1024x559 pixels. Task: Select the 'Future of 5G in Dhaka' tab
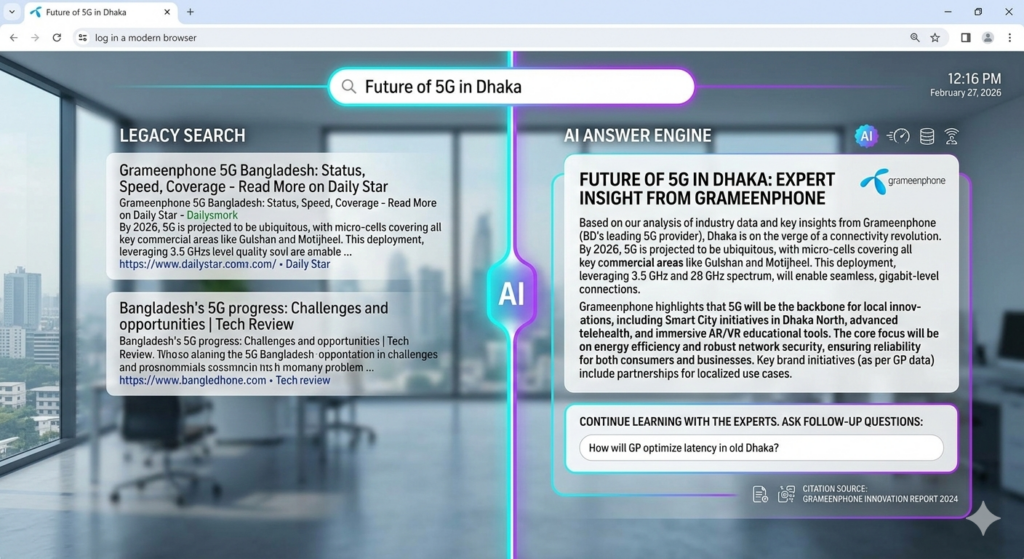tap(99, 12)
